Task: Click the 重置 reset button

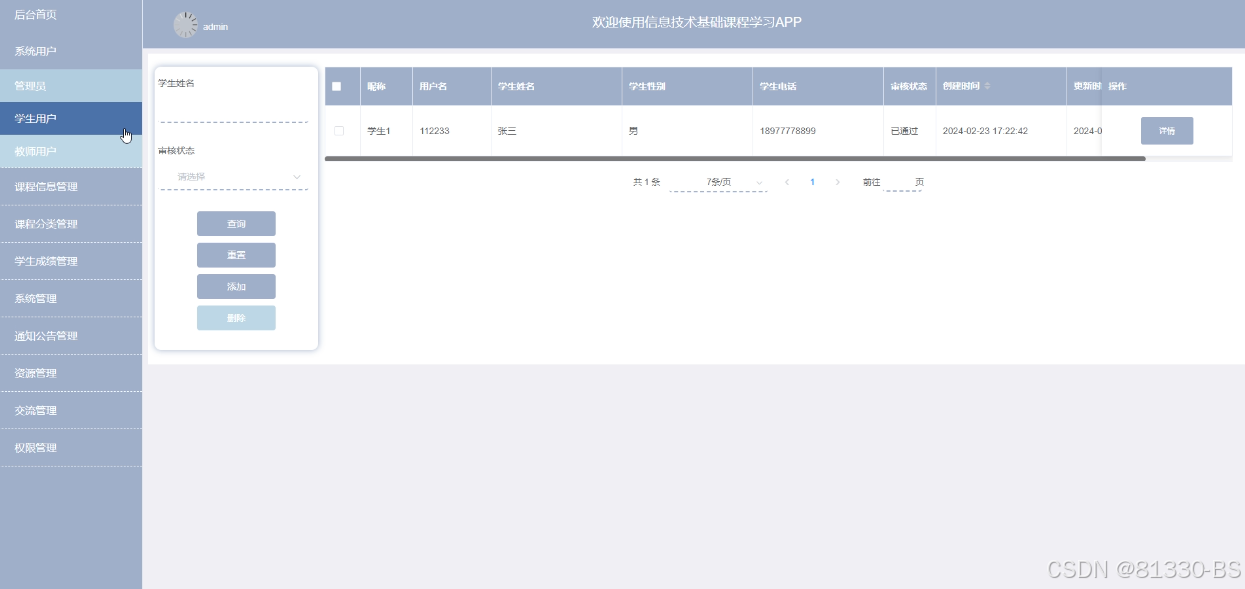Action: point(236,255)
